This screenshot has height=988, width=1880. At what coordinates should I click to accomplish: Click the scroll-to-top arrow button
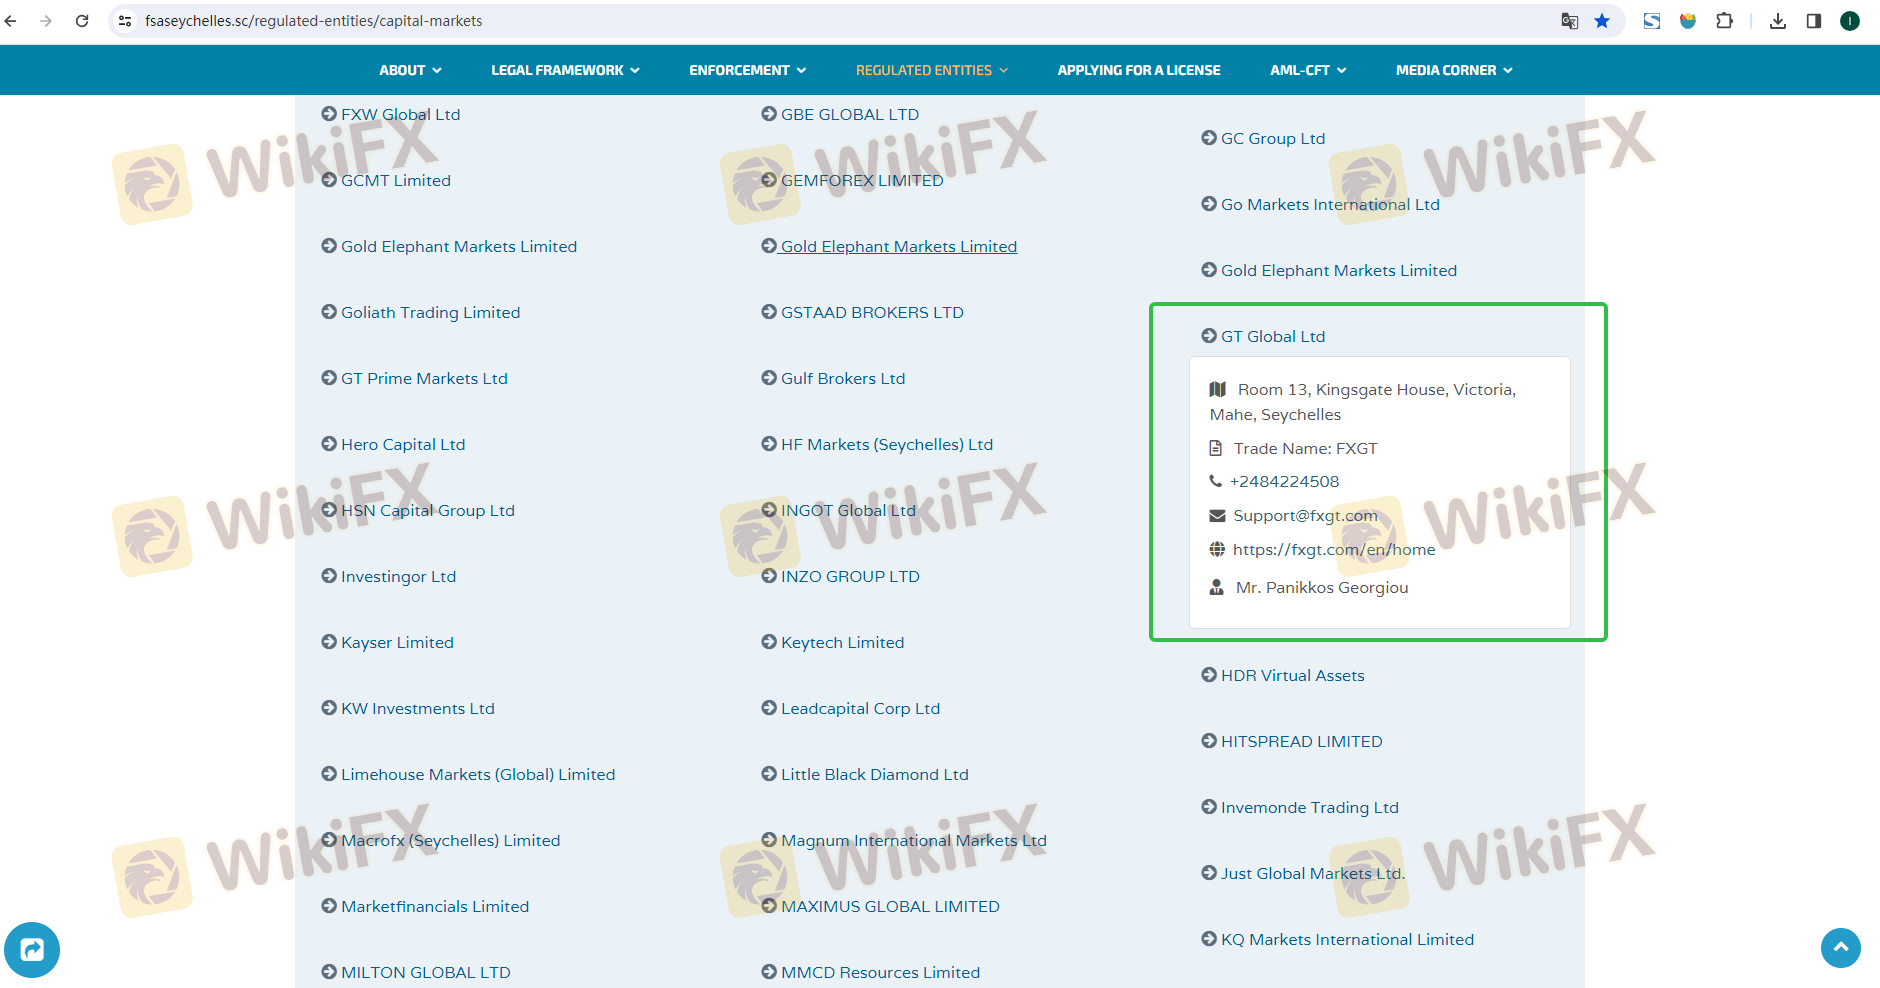click(1840, 947)
